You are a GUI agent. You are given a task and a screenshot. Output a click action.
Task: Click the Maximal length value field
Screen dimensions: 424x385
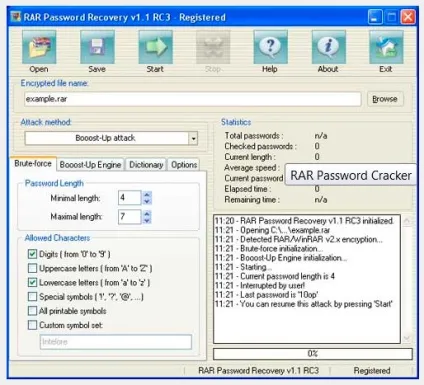tap(130, 217)
